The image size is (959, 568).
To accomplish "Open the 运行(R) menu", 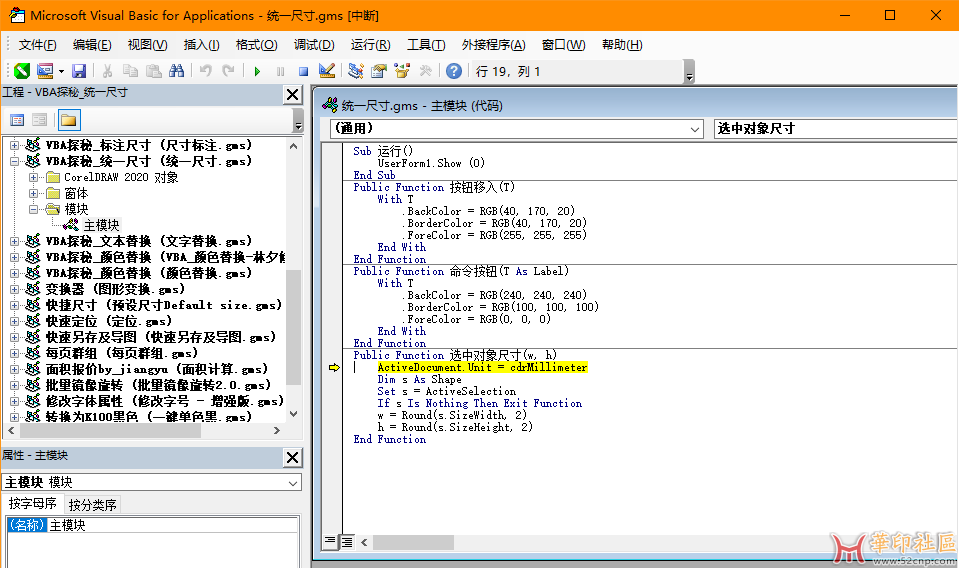I will pos(371,45).
